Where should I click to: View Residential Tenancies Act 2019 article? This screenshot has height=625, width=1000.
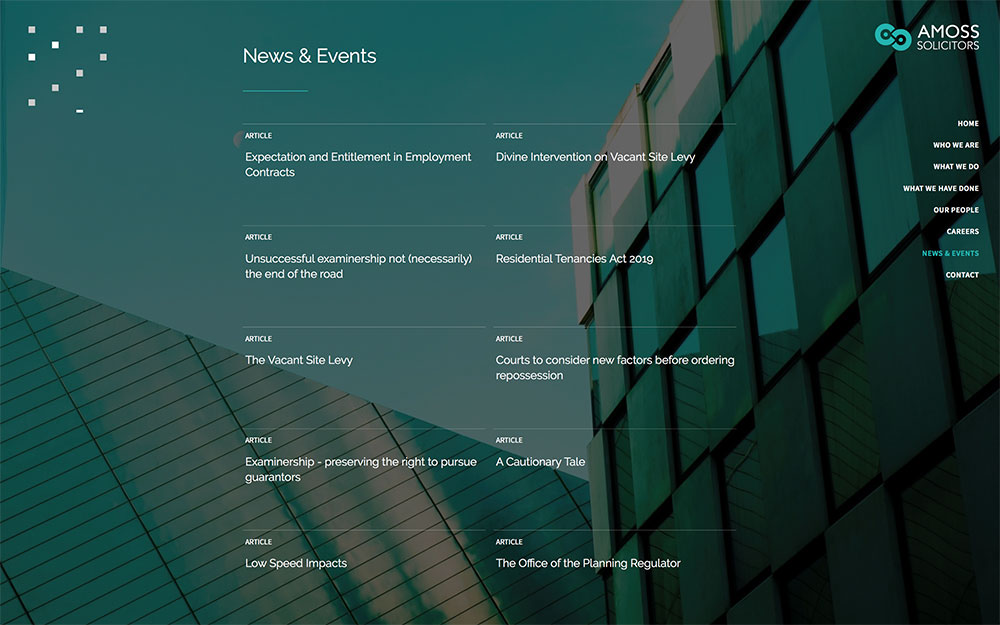(574, 259)
